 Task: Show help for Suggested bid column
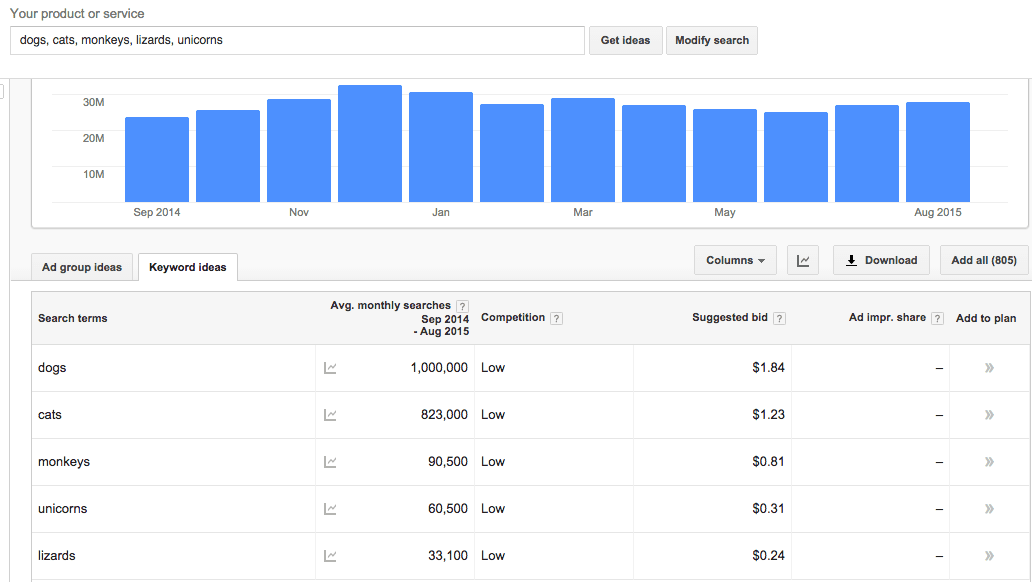pyautogui.click(x=779, y=318)
